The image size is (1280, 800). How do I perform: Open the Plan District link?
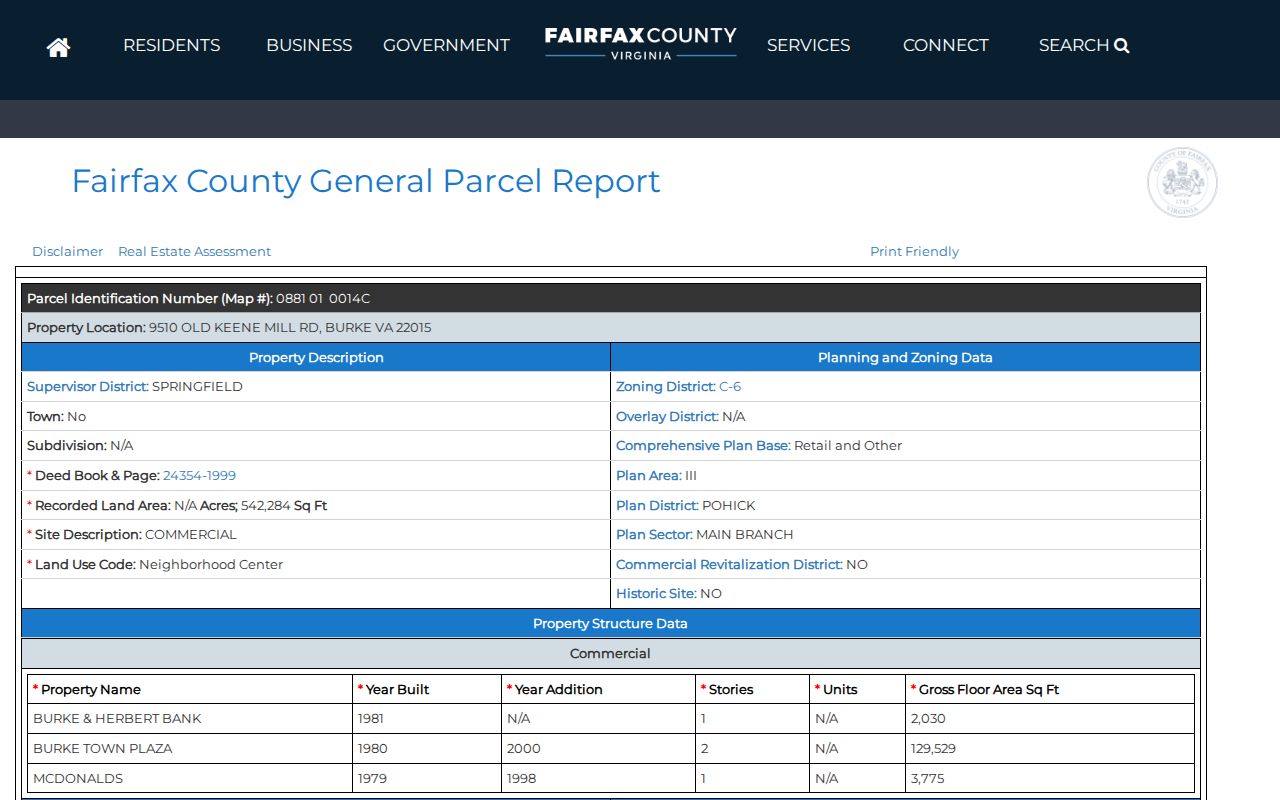pos(657,505)
